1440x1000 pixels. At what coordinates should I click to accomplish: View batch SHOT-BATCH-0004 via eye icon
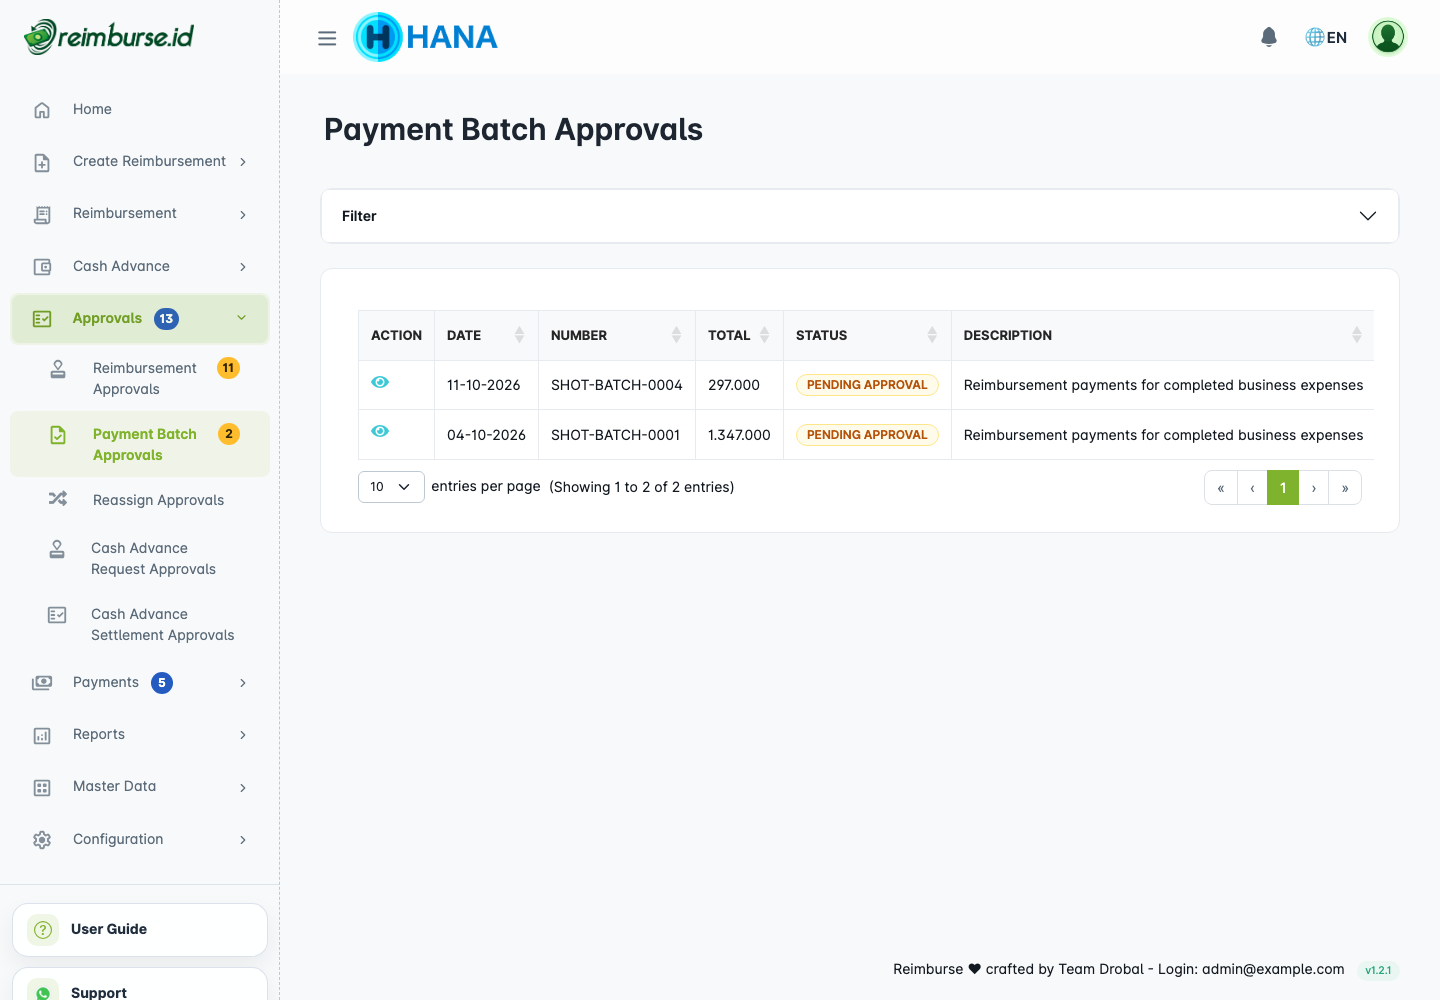(380, 382)
